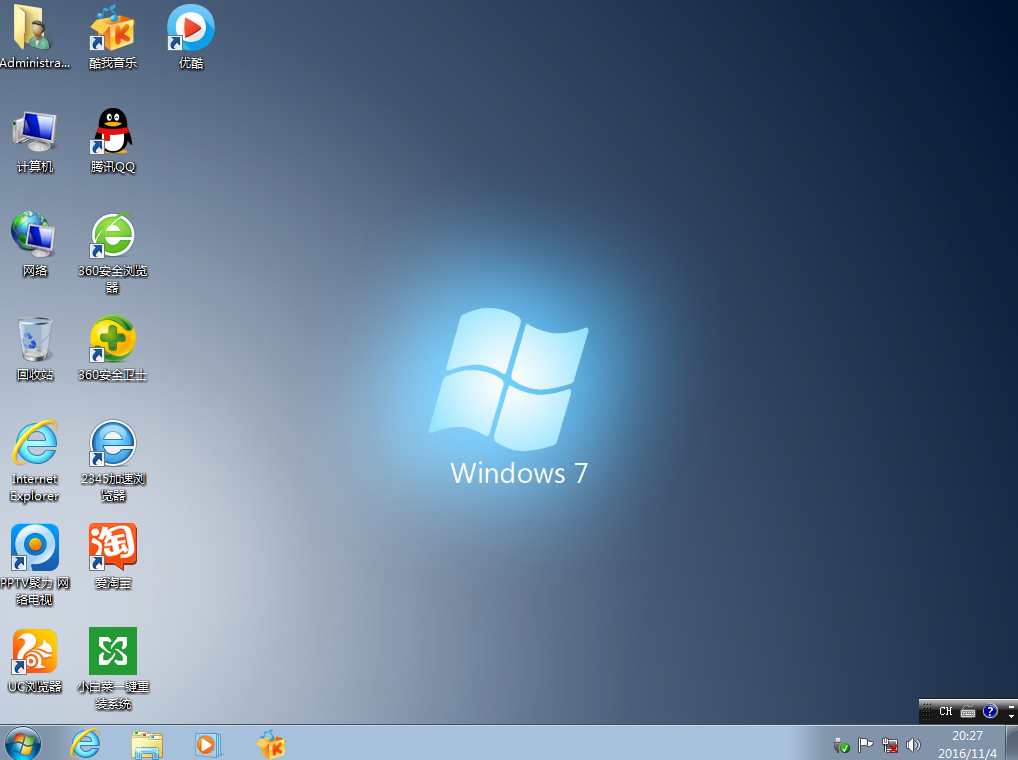Click language bar keyboard icon

click(x=968, y=712)
